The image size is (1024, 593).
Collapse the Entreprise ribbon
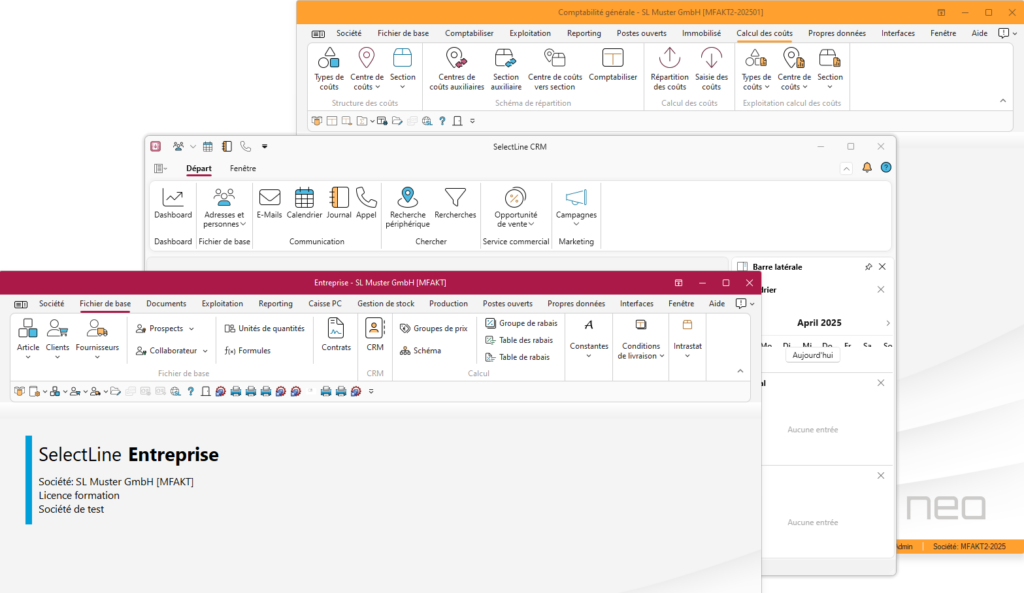point(740,371)
